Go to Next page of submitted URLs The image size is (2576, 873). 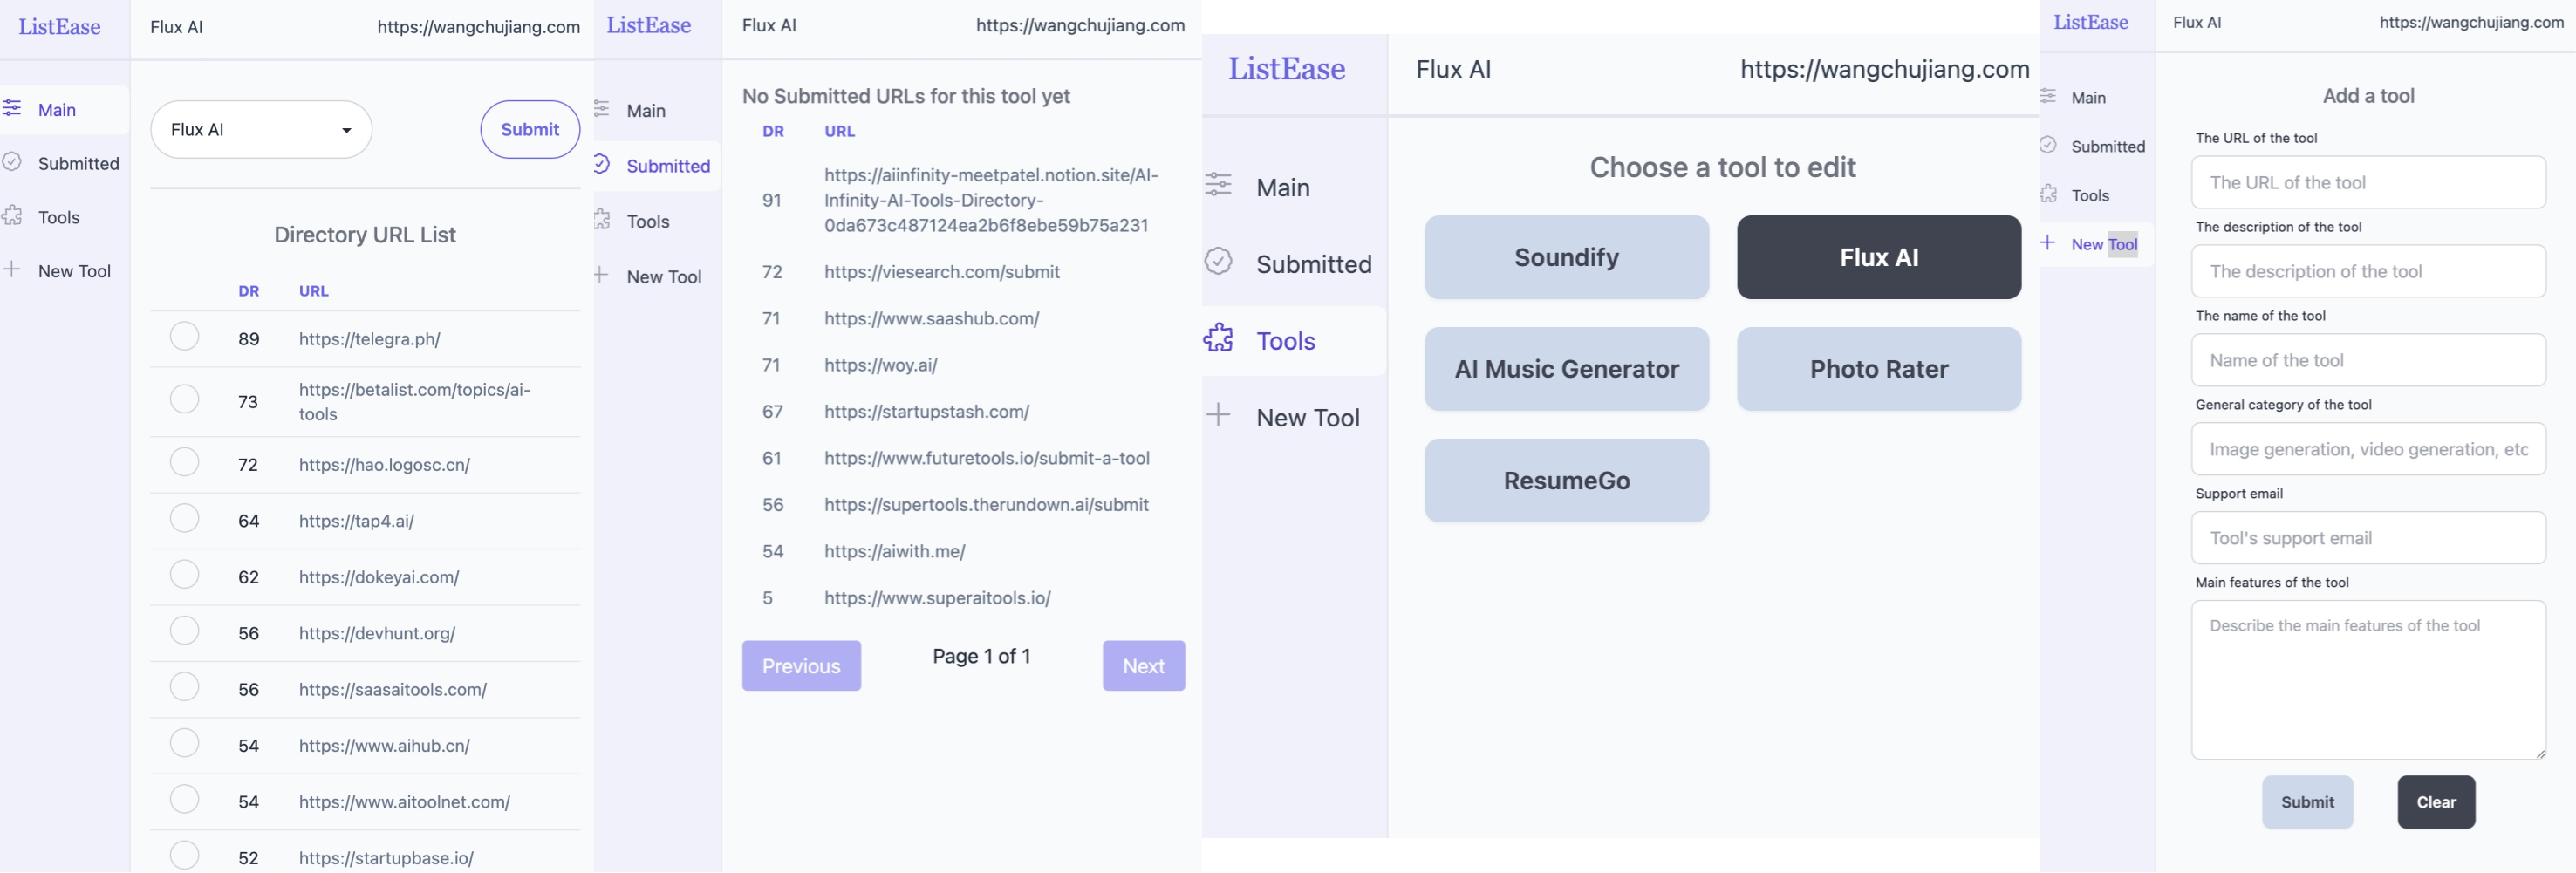point(1143,666)
